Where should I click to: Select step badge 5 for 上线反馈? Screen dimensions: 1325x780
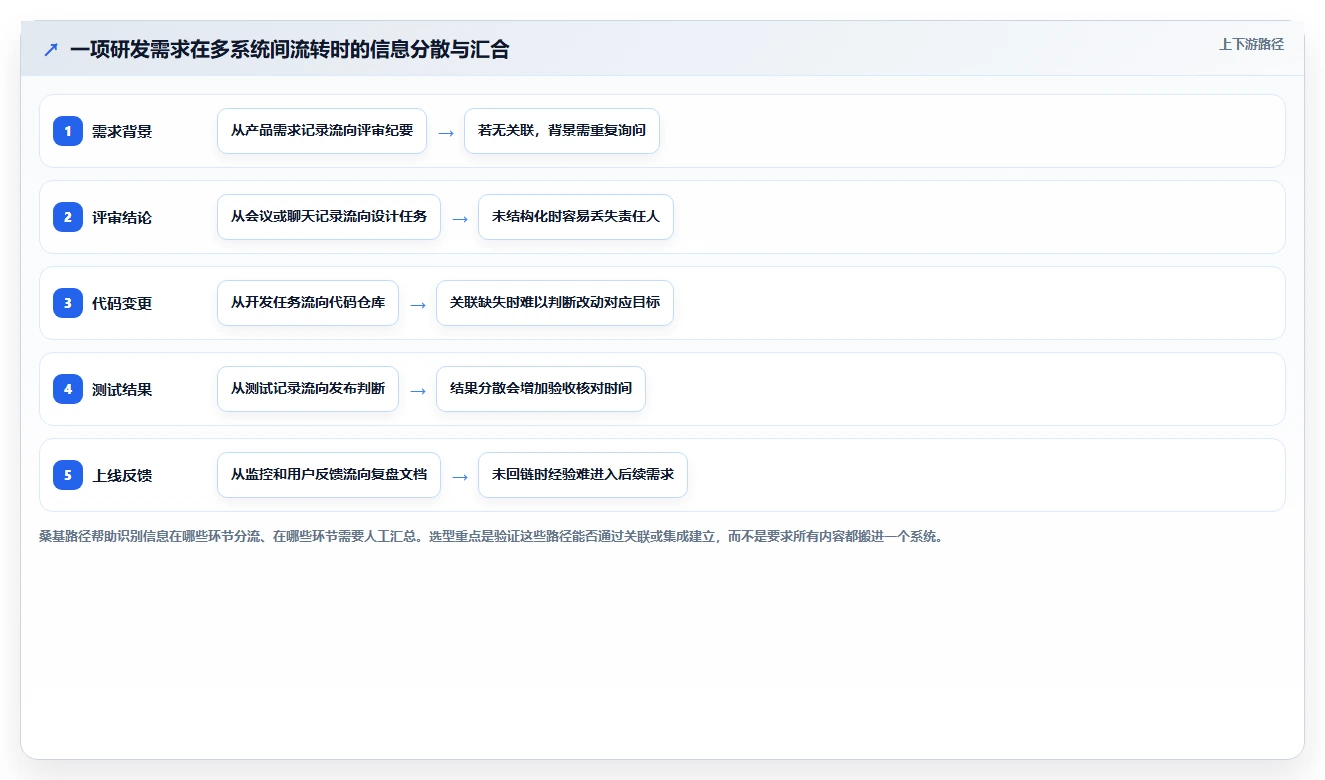(x=68, y=475)
